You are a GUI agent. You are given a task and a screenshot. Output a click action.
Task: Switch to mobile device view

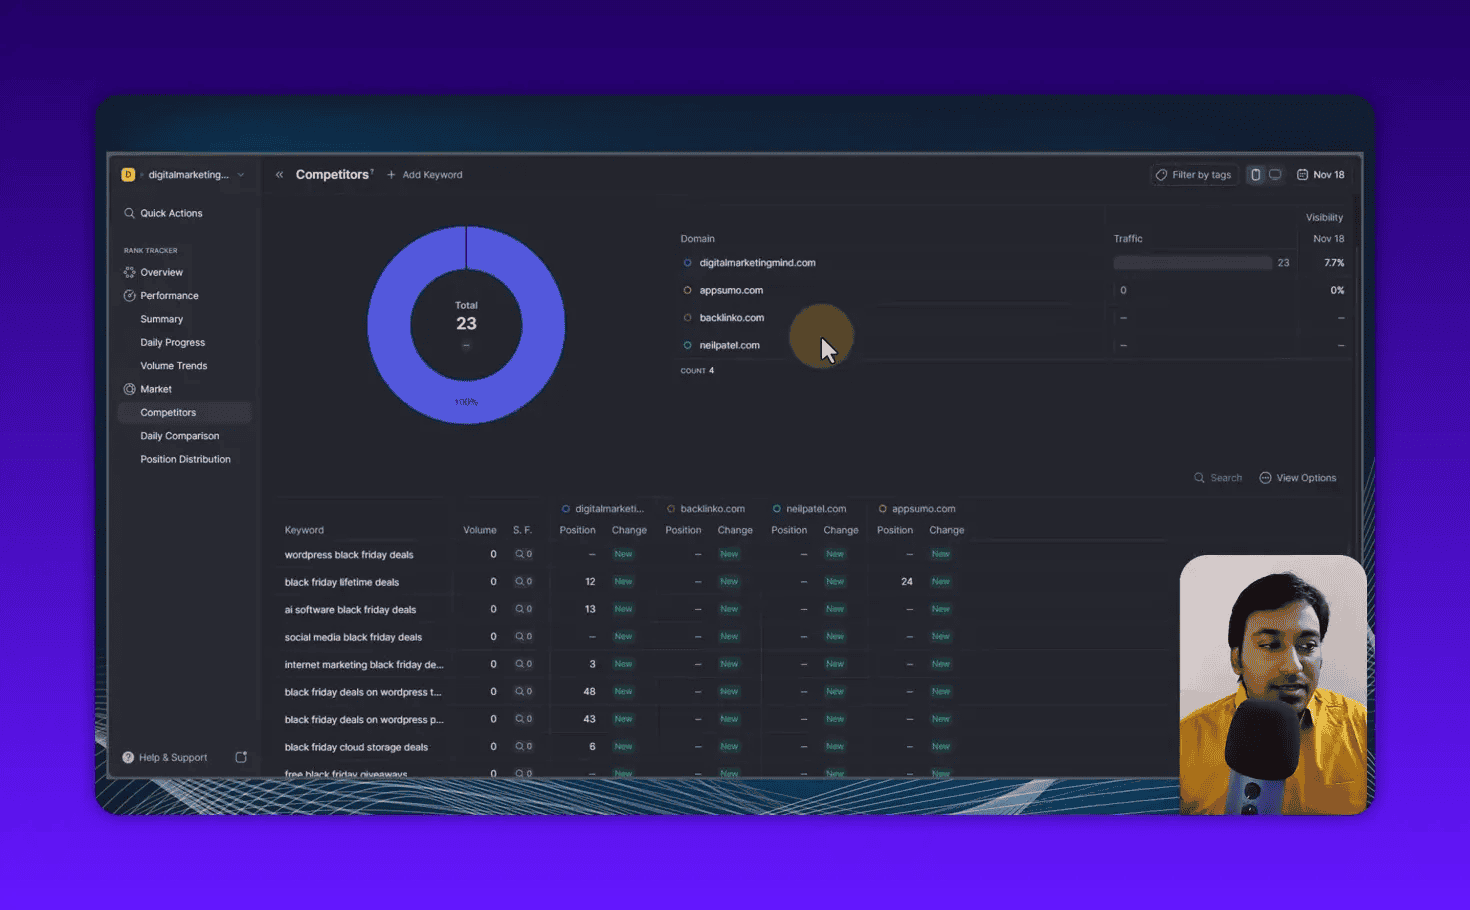tap(1255, 173)
